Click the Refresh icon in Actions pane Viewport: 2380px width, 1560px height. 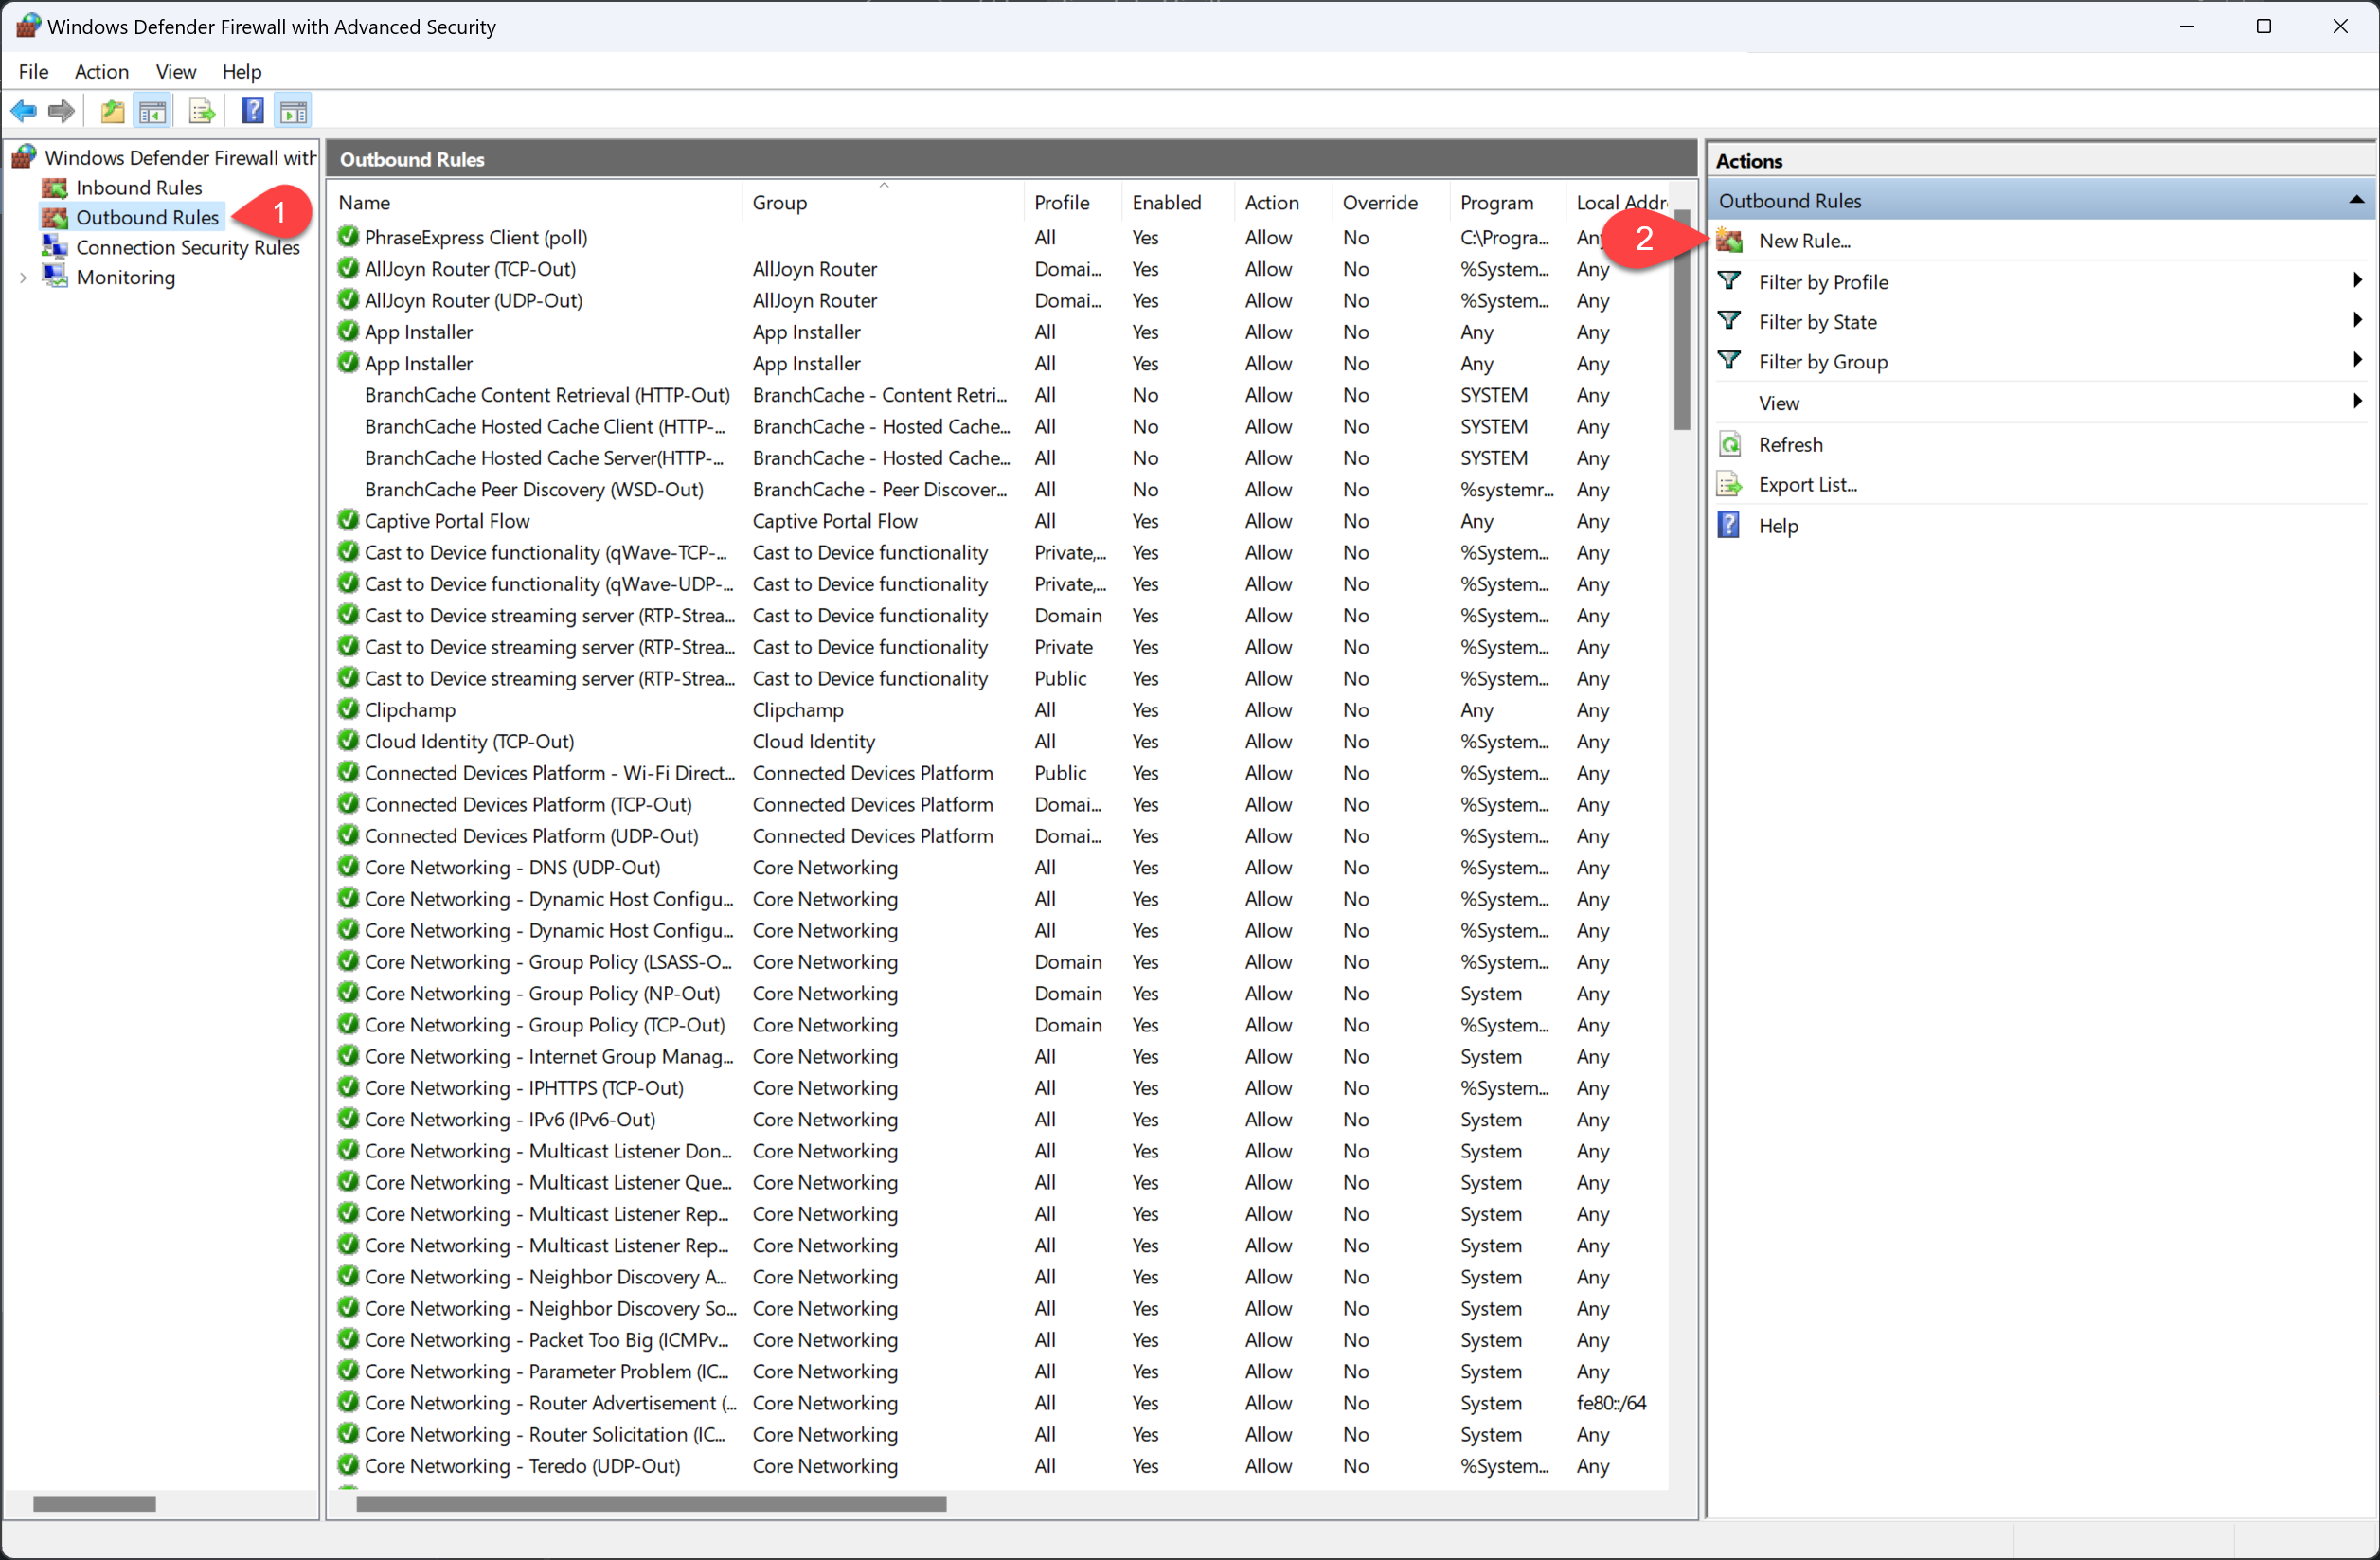pos(1729,445)
